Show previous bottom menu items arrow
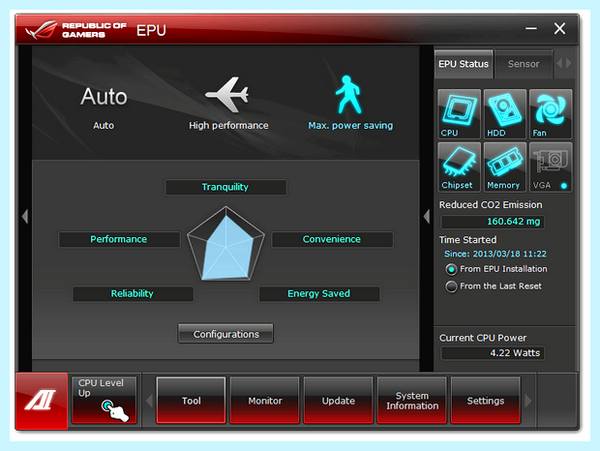Image resolution: width=600 pixels, height=451 pixels. pyautogui.click(x=149, y=401)
